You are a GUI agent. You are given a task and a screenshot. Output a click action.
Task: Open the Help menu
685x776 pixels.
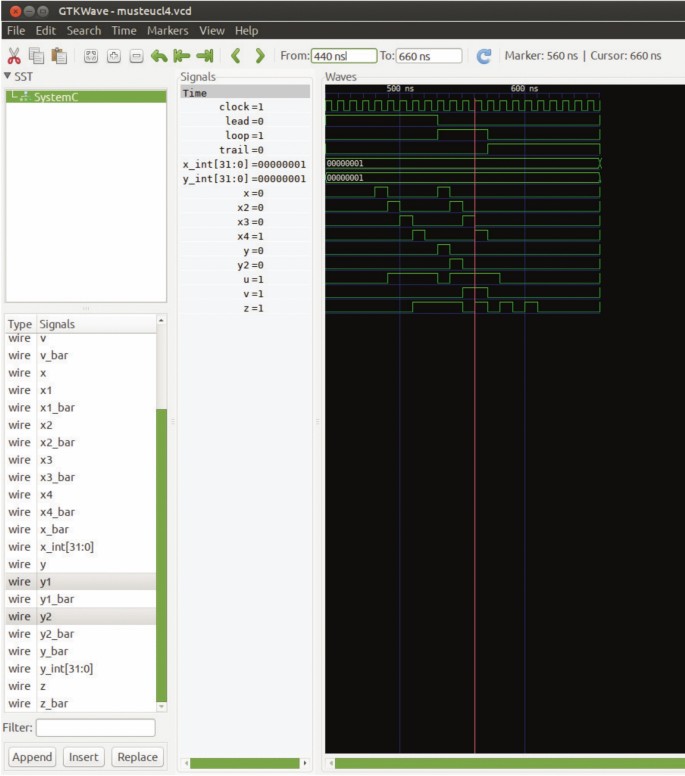[x=246, y=31]
